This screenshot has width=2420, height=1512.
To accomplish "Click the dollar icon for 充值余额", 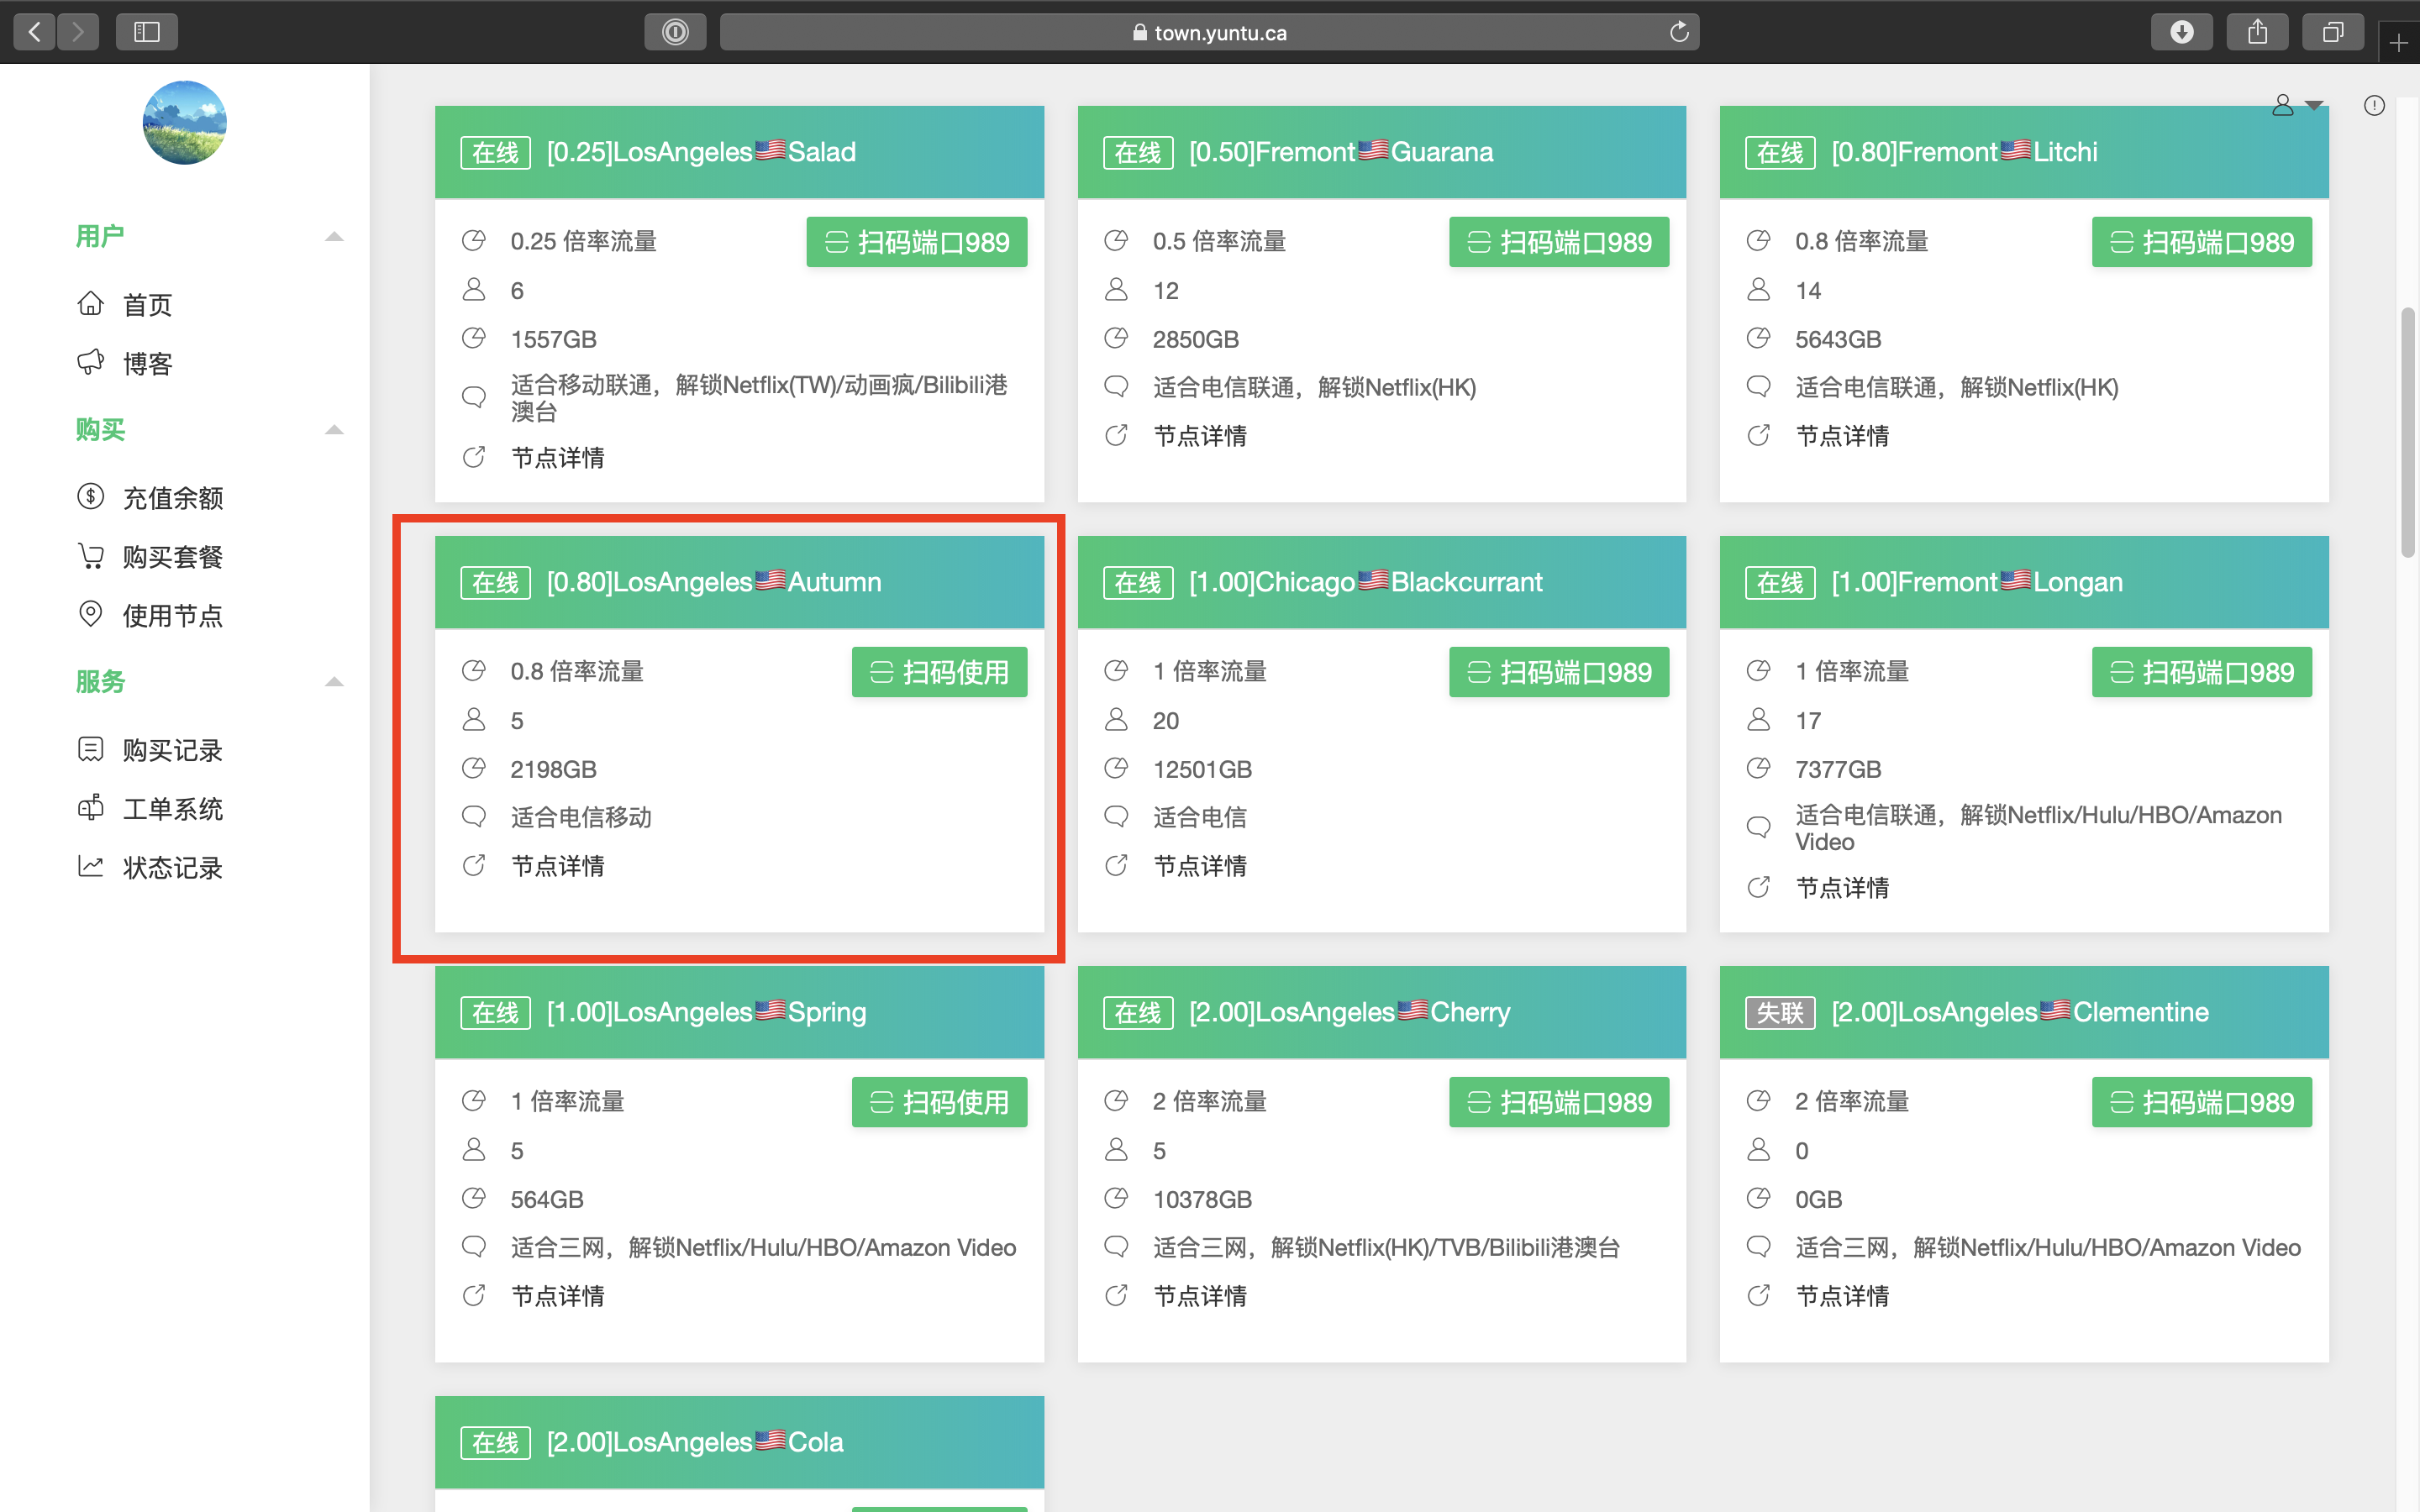I will click(90, 496).
